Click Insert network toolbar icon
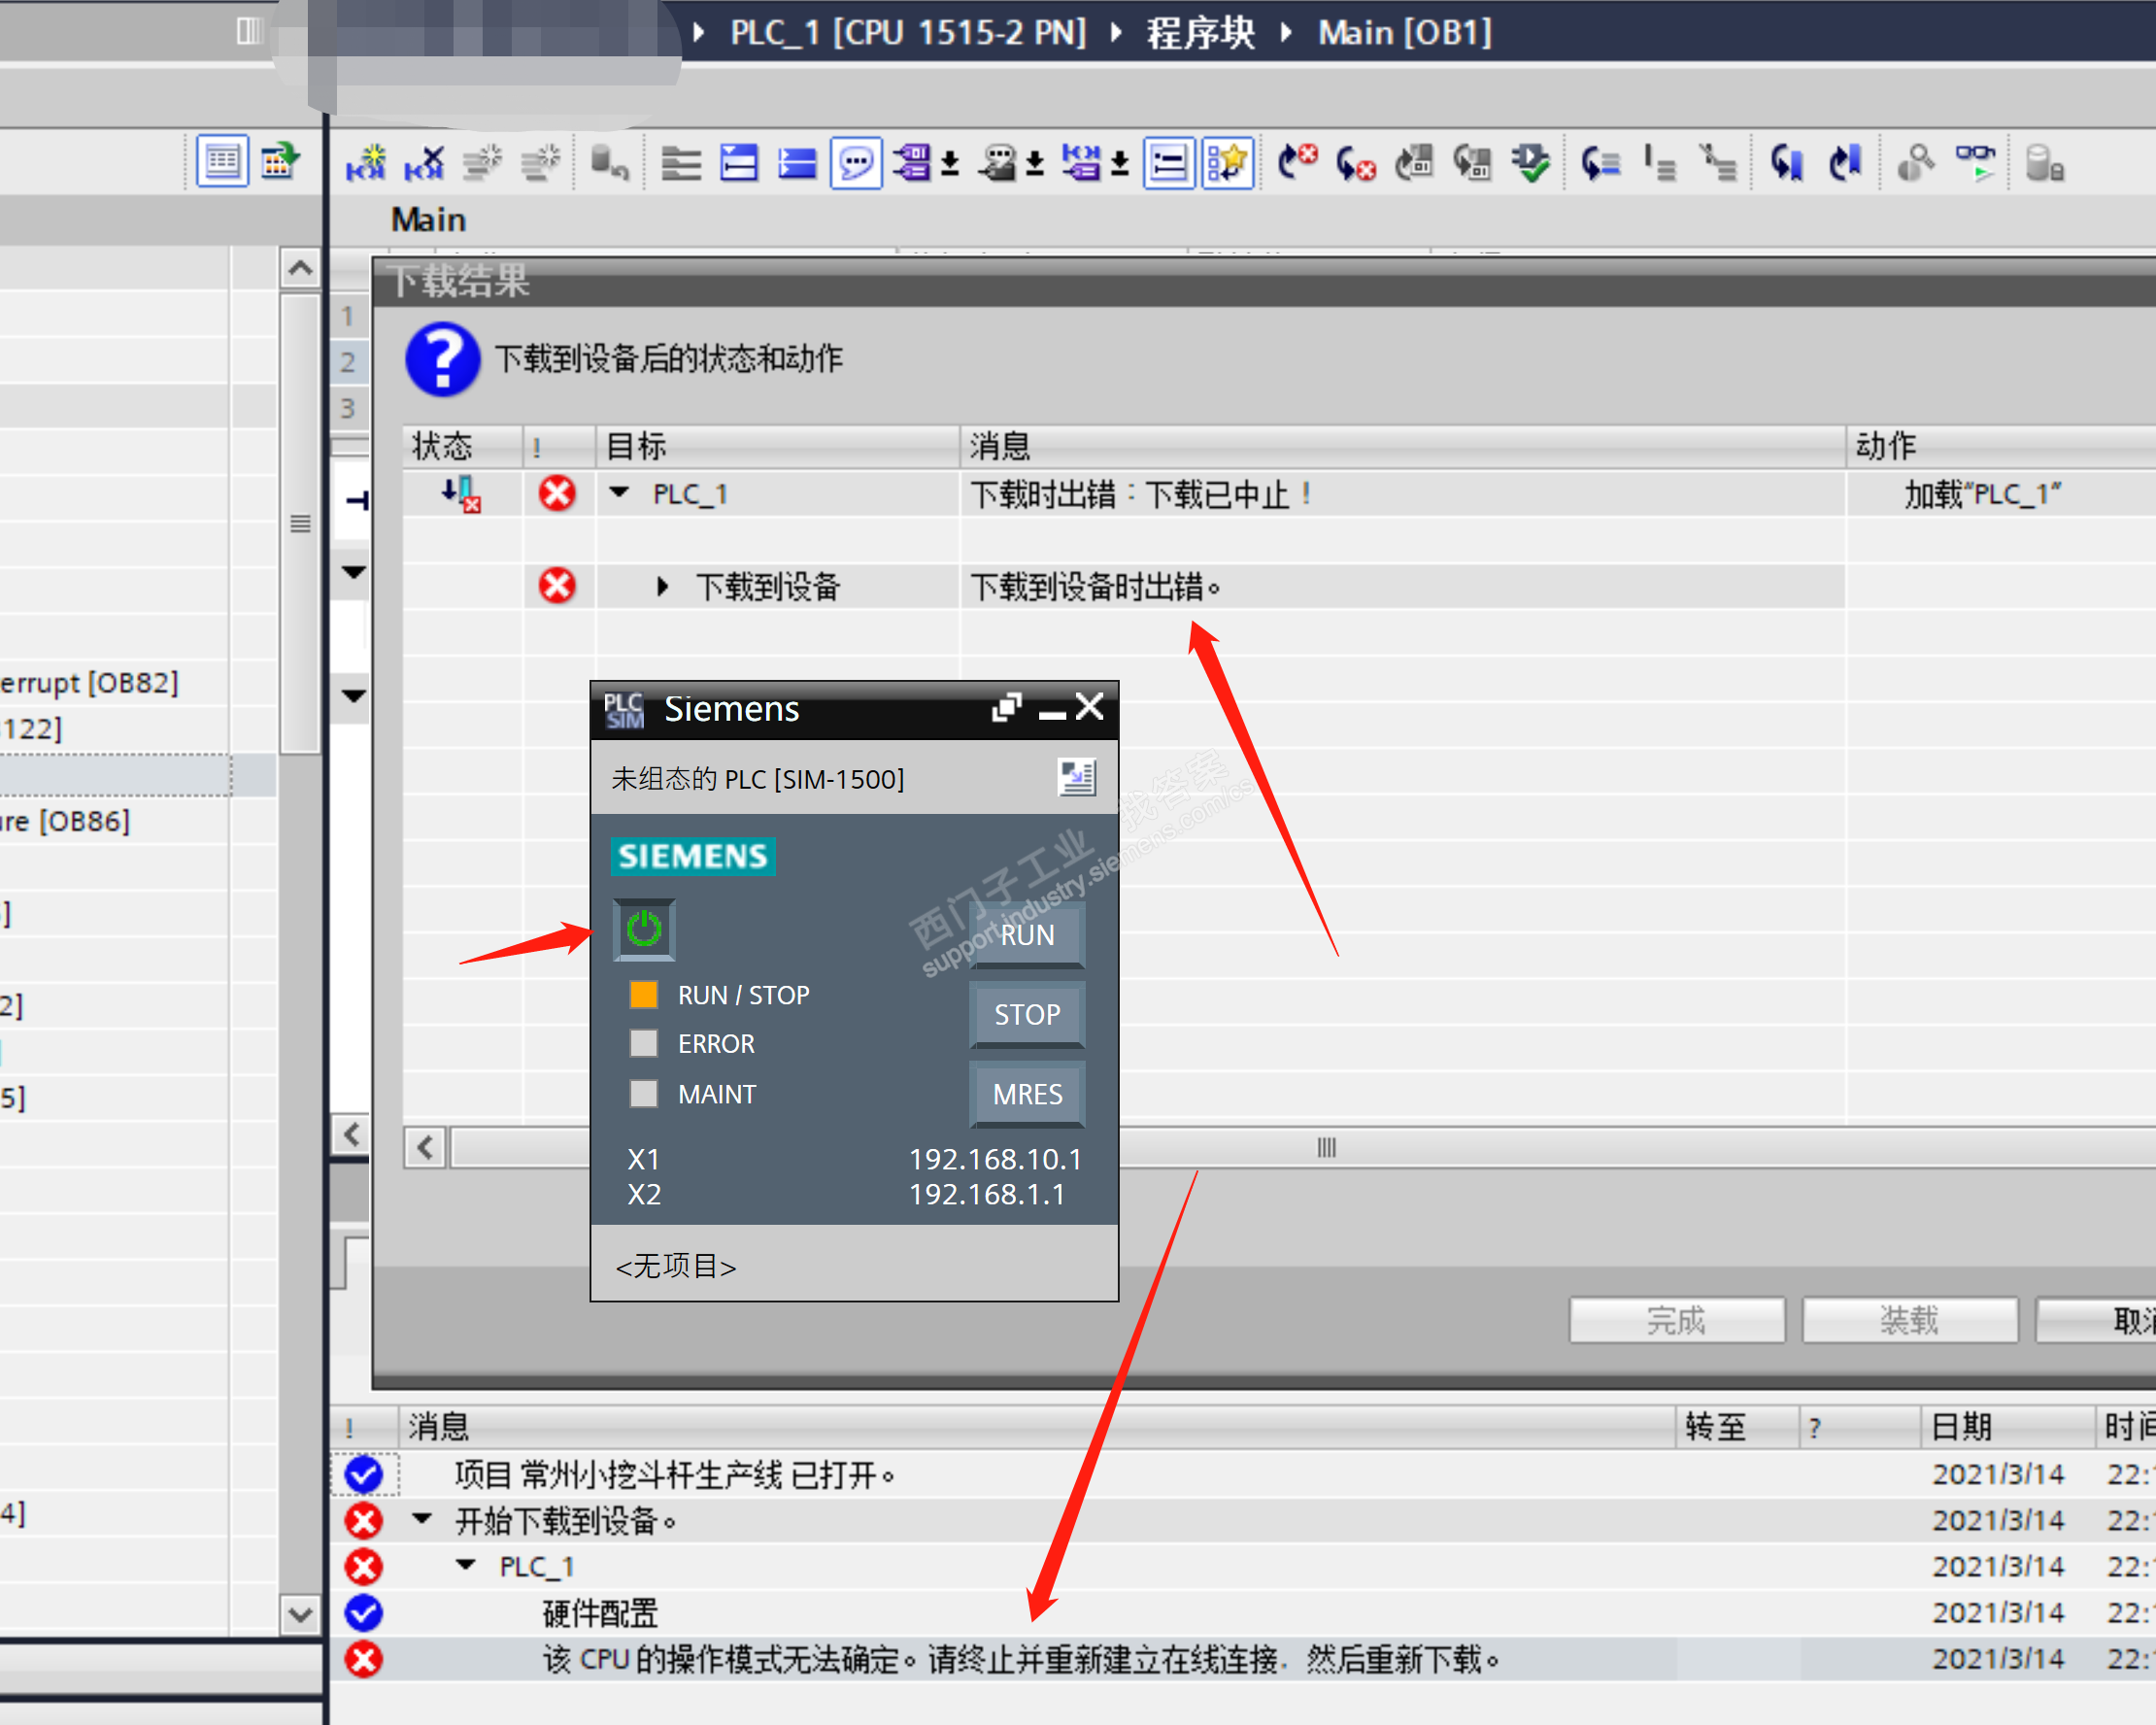 click(366, 162)
